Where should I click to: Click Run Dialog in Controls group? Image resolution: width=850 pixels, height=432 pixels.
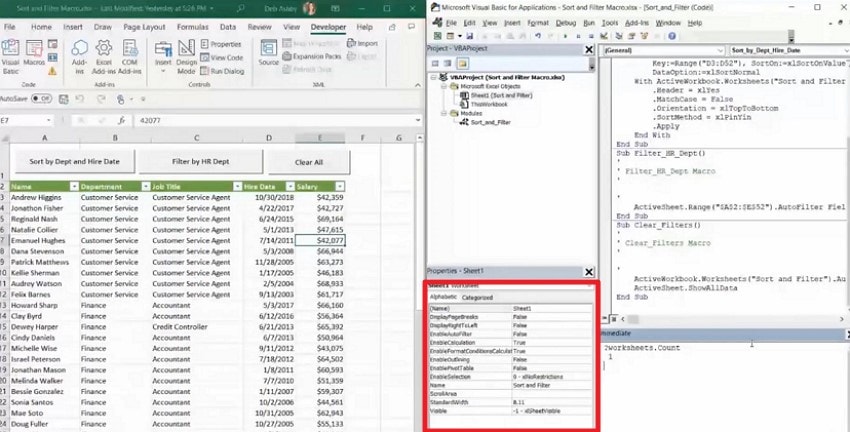222,71
